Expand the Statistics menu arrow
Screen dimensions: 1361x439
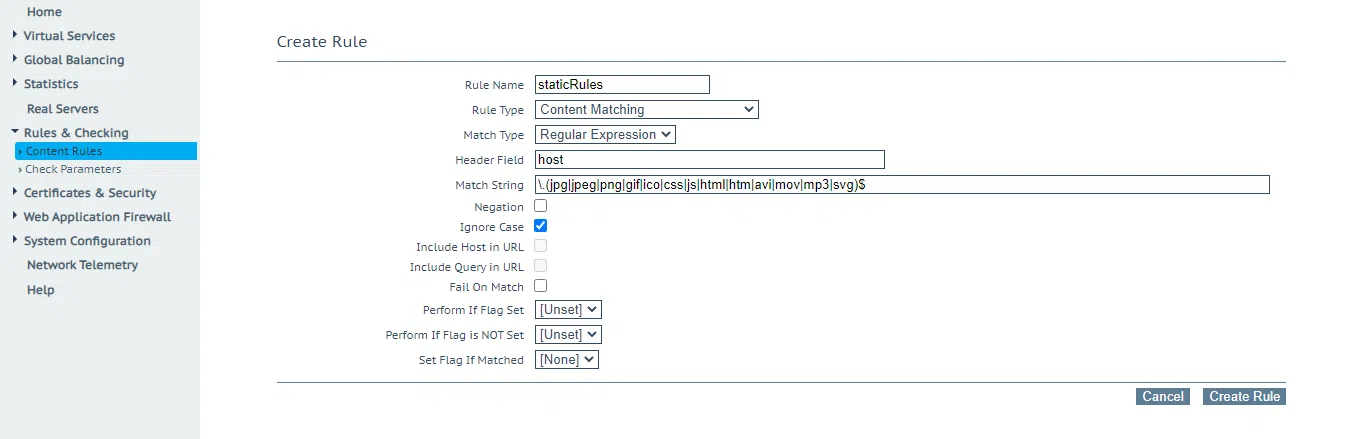(15, 83)
